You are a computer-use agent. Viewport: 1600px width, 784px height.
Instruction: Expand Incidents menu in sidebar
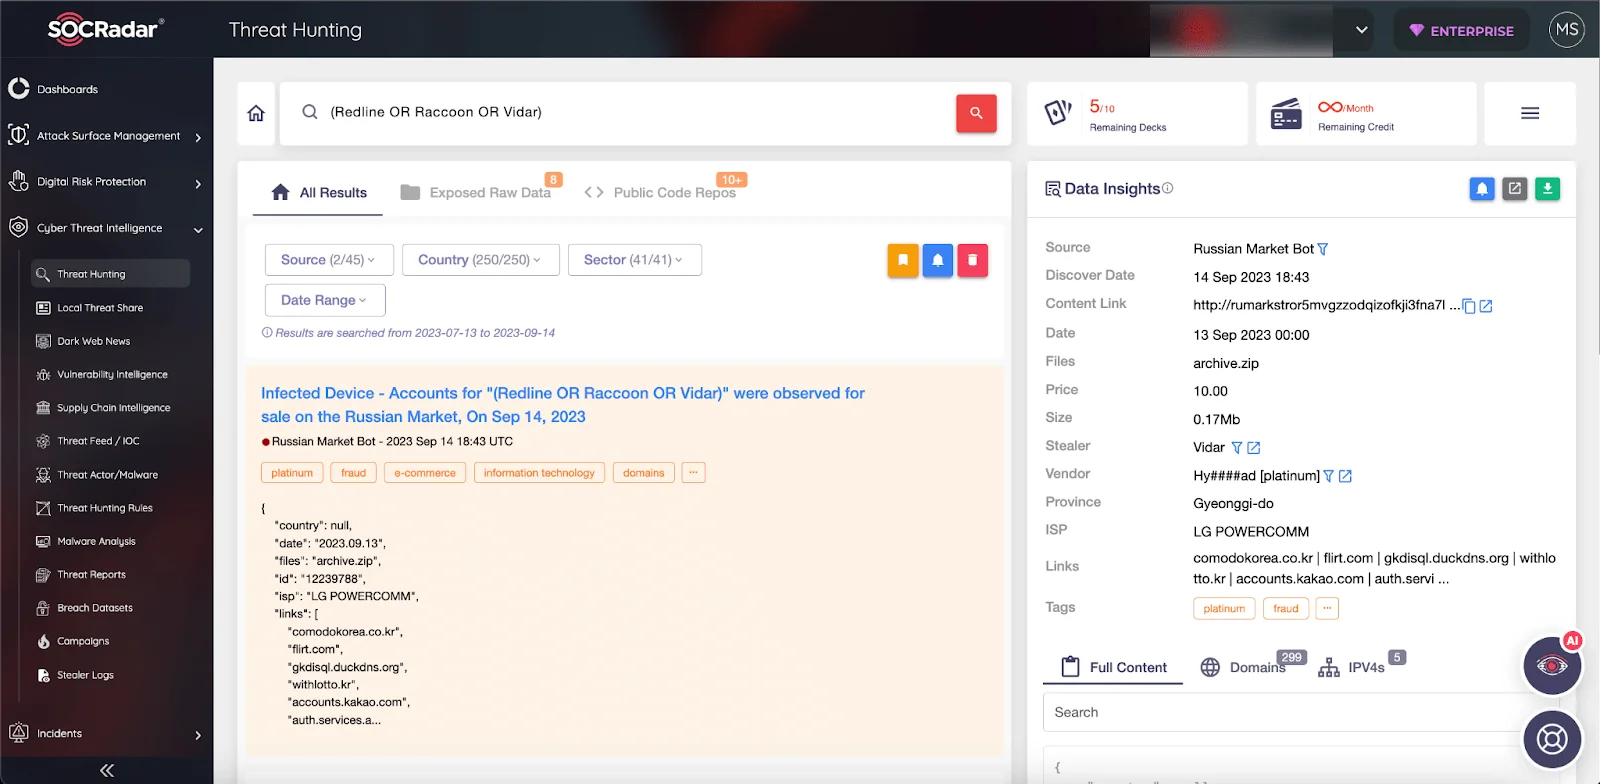click(x=106, y=734)
